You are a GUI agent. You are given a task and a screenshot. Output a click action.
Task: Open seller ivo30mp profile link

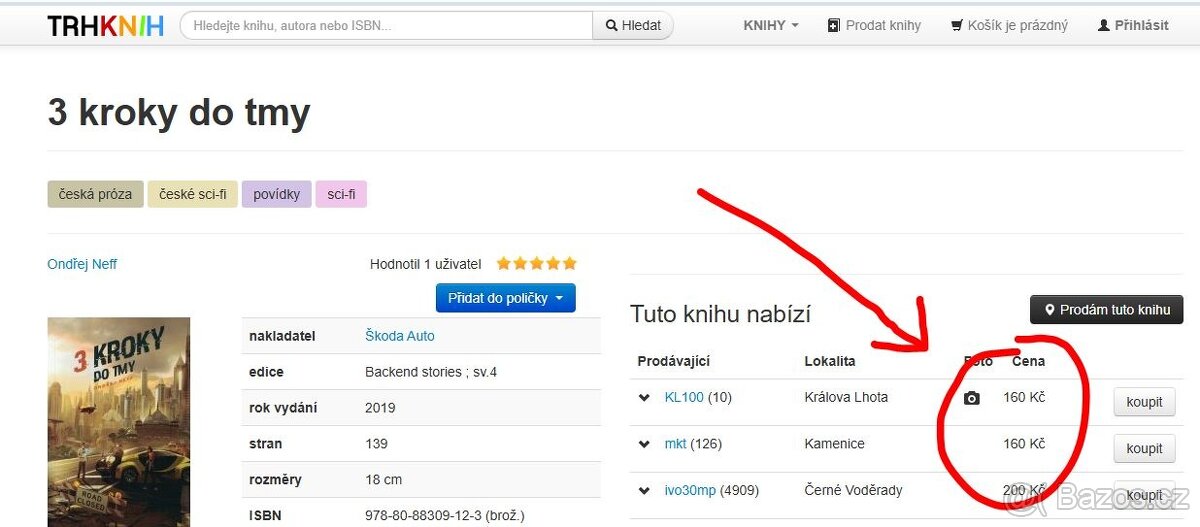(690, 489)
